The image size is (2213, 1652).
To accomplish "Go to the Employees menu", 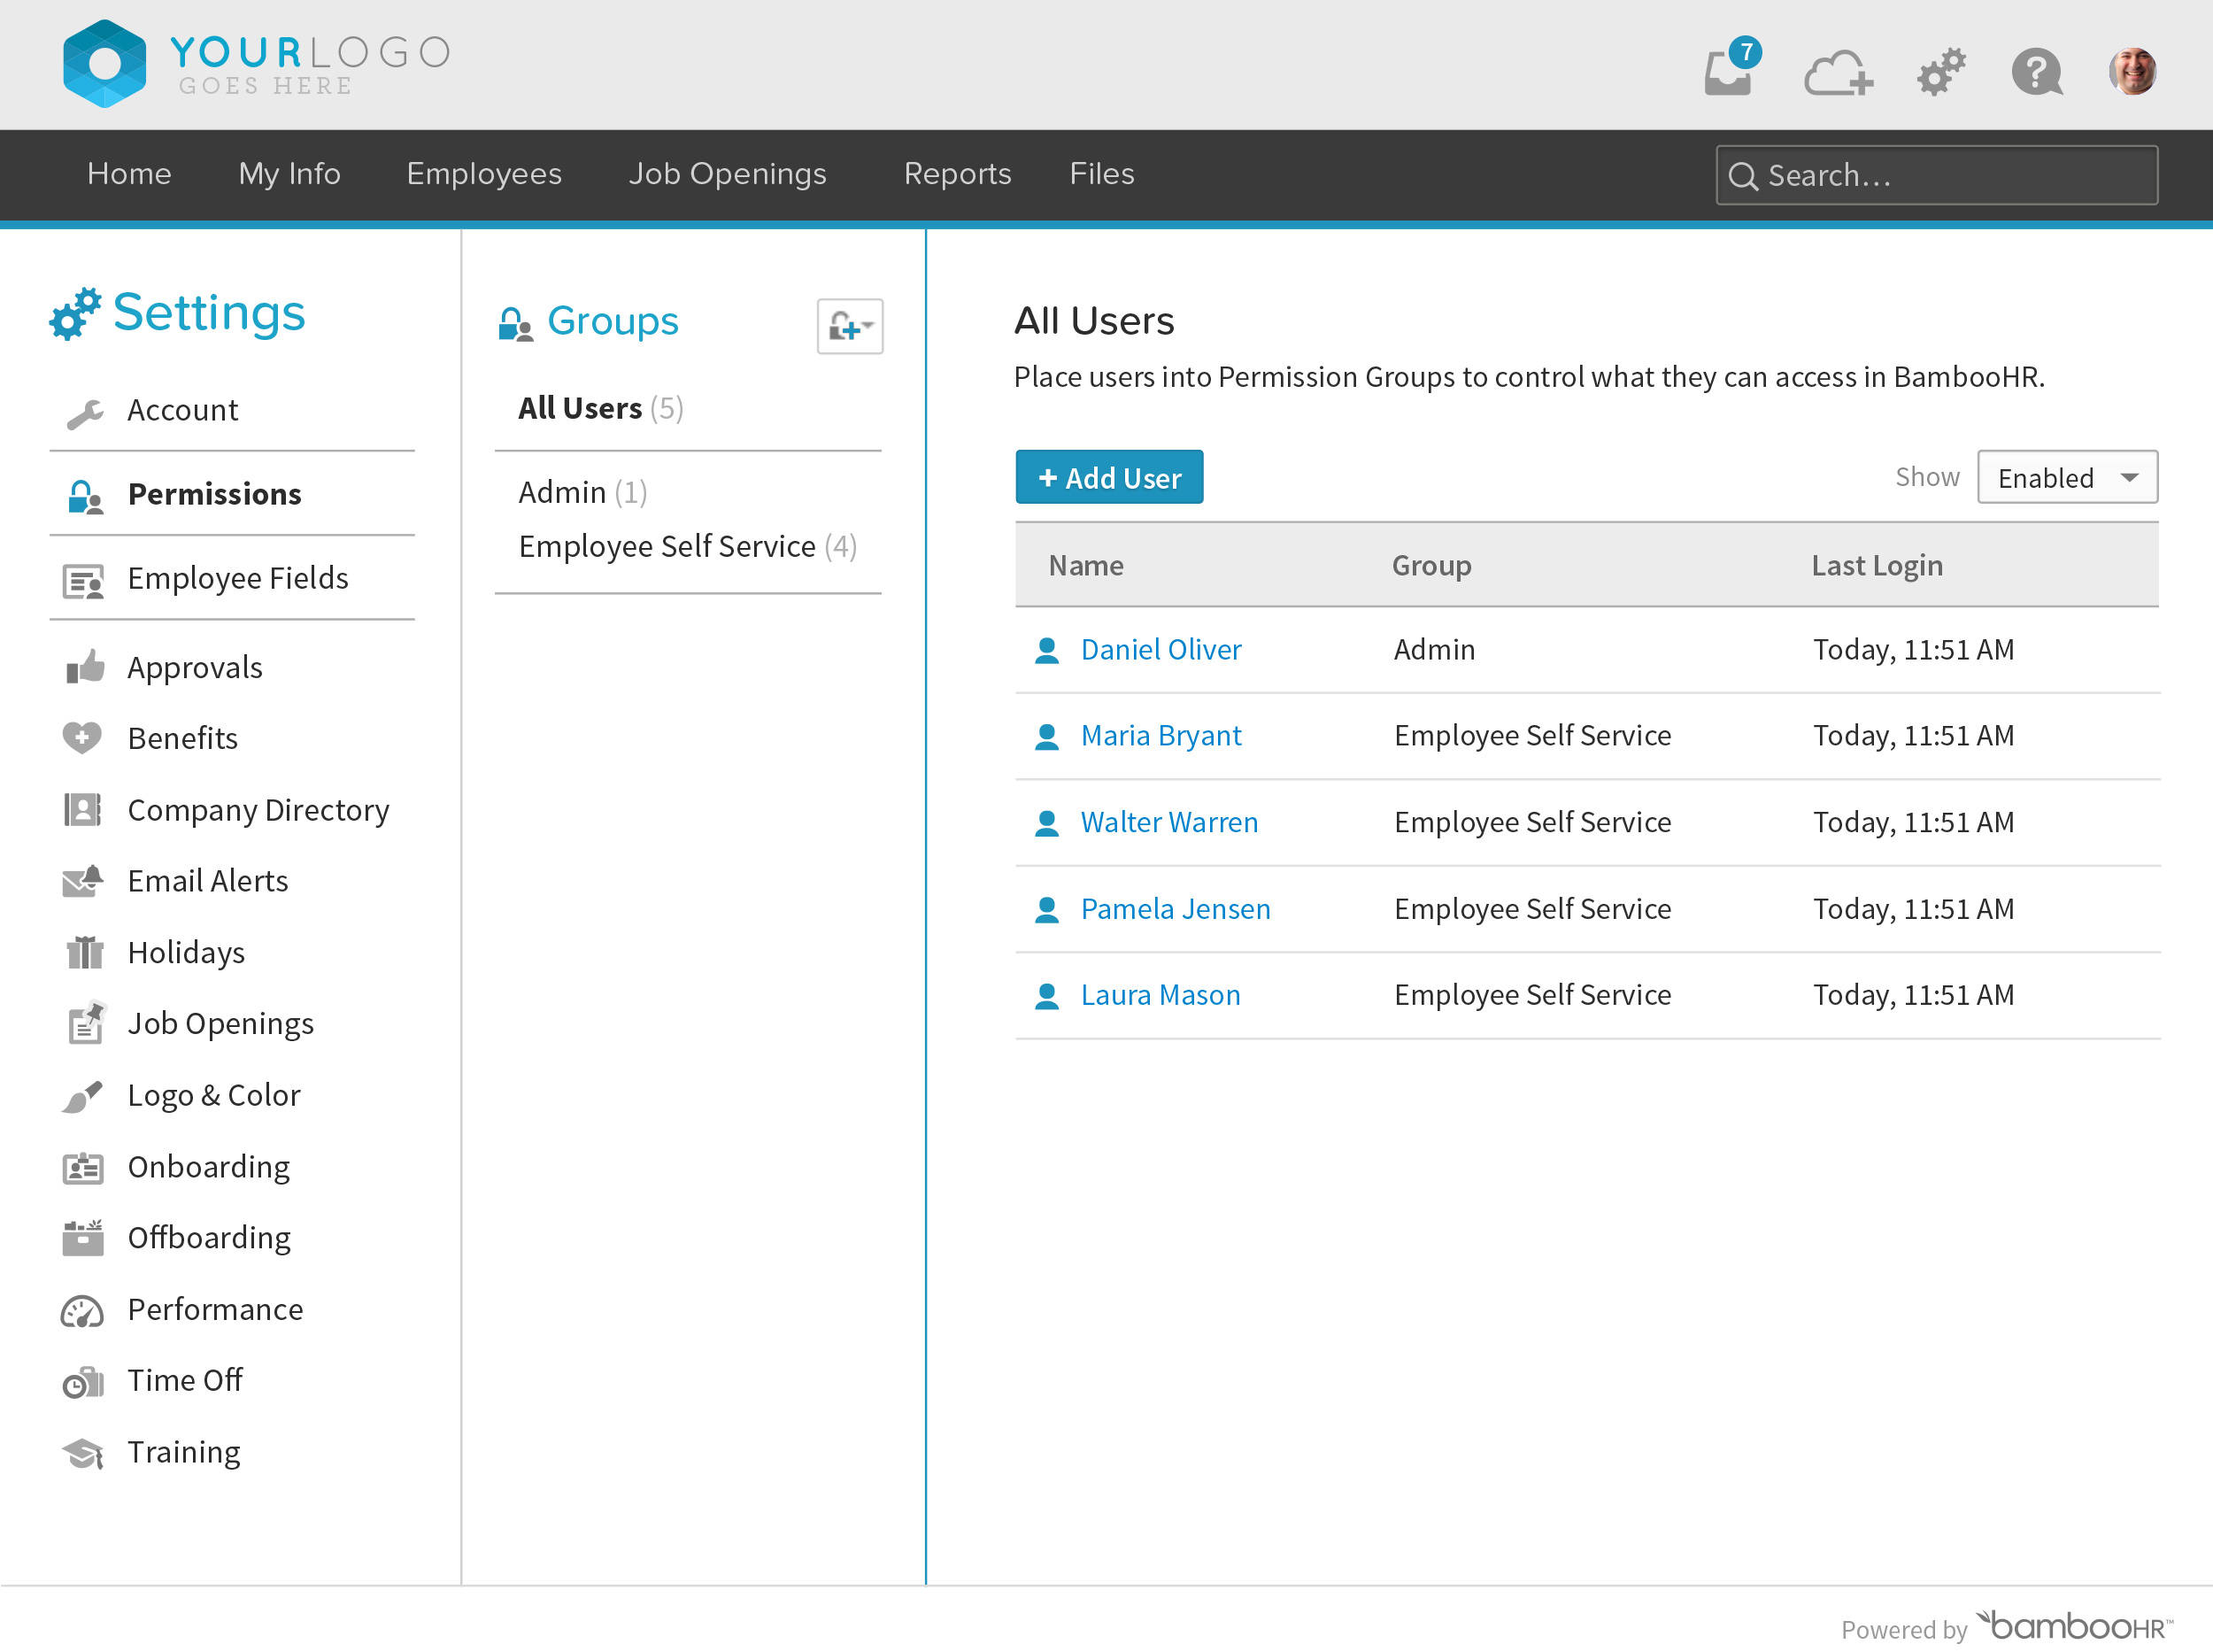I will [484, 174].
